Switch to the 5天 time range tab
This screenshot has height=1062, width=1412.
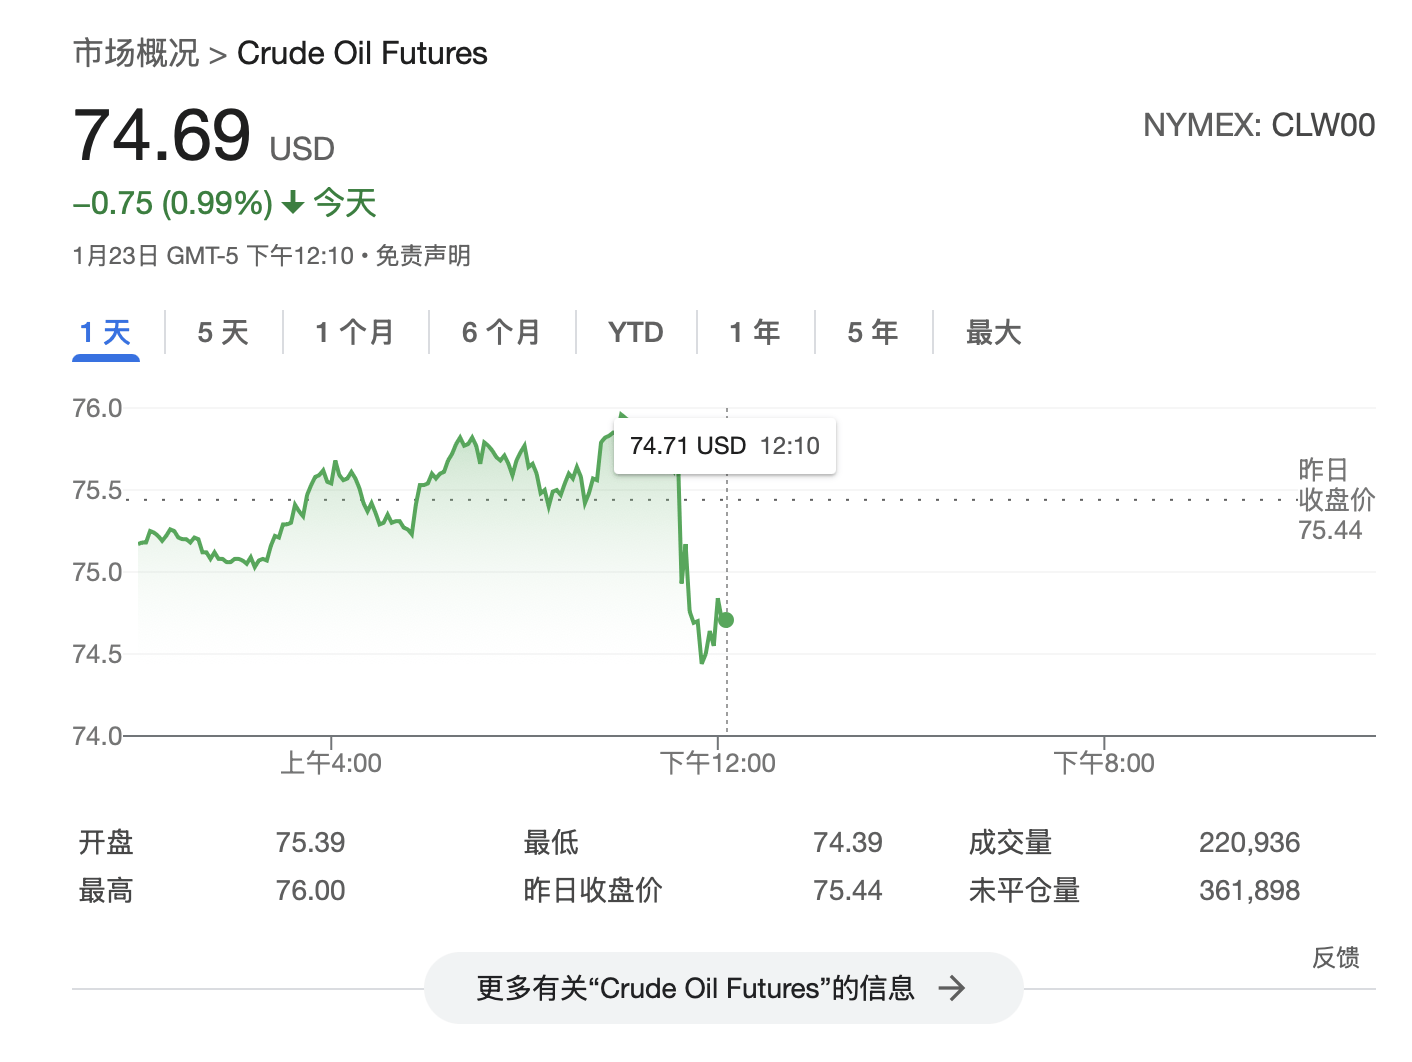click(x=222, y=332)
